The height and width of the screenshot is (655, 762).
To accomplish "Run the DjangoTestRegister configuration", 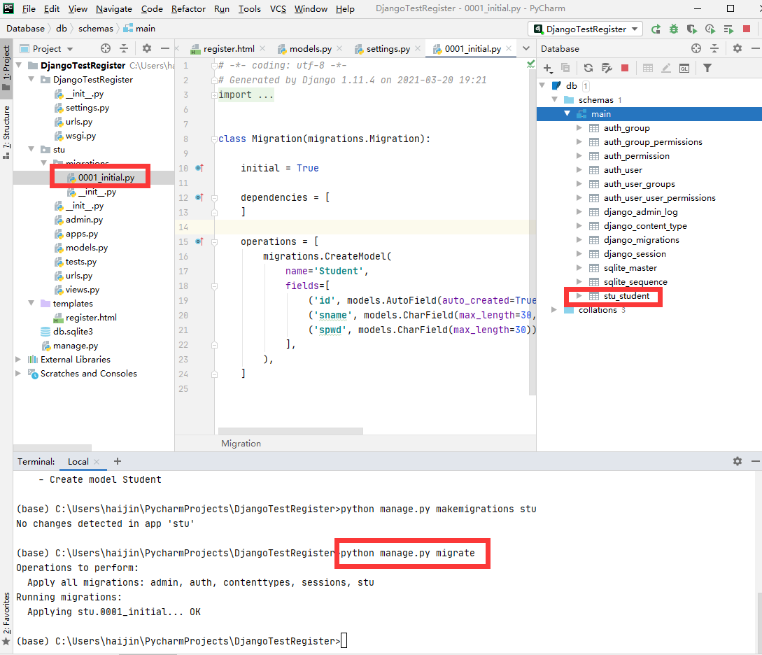I will point(656,28).
